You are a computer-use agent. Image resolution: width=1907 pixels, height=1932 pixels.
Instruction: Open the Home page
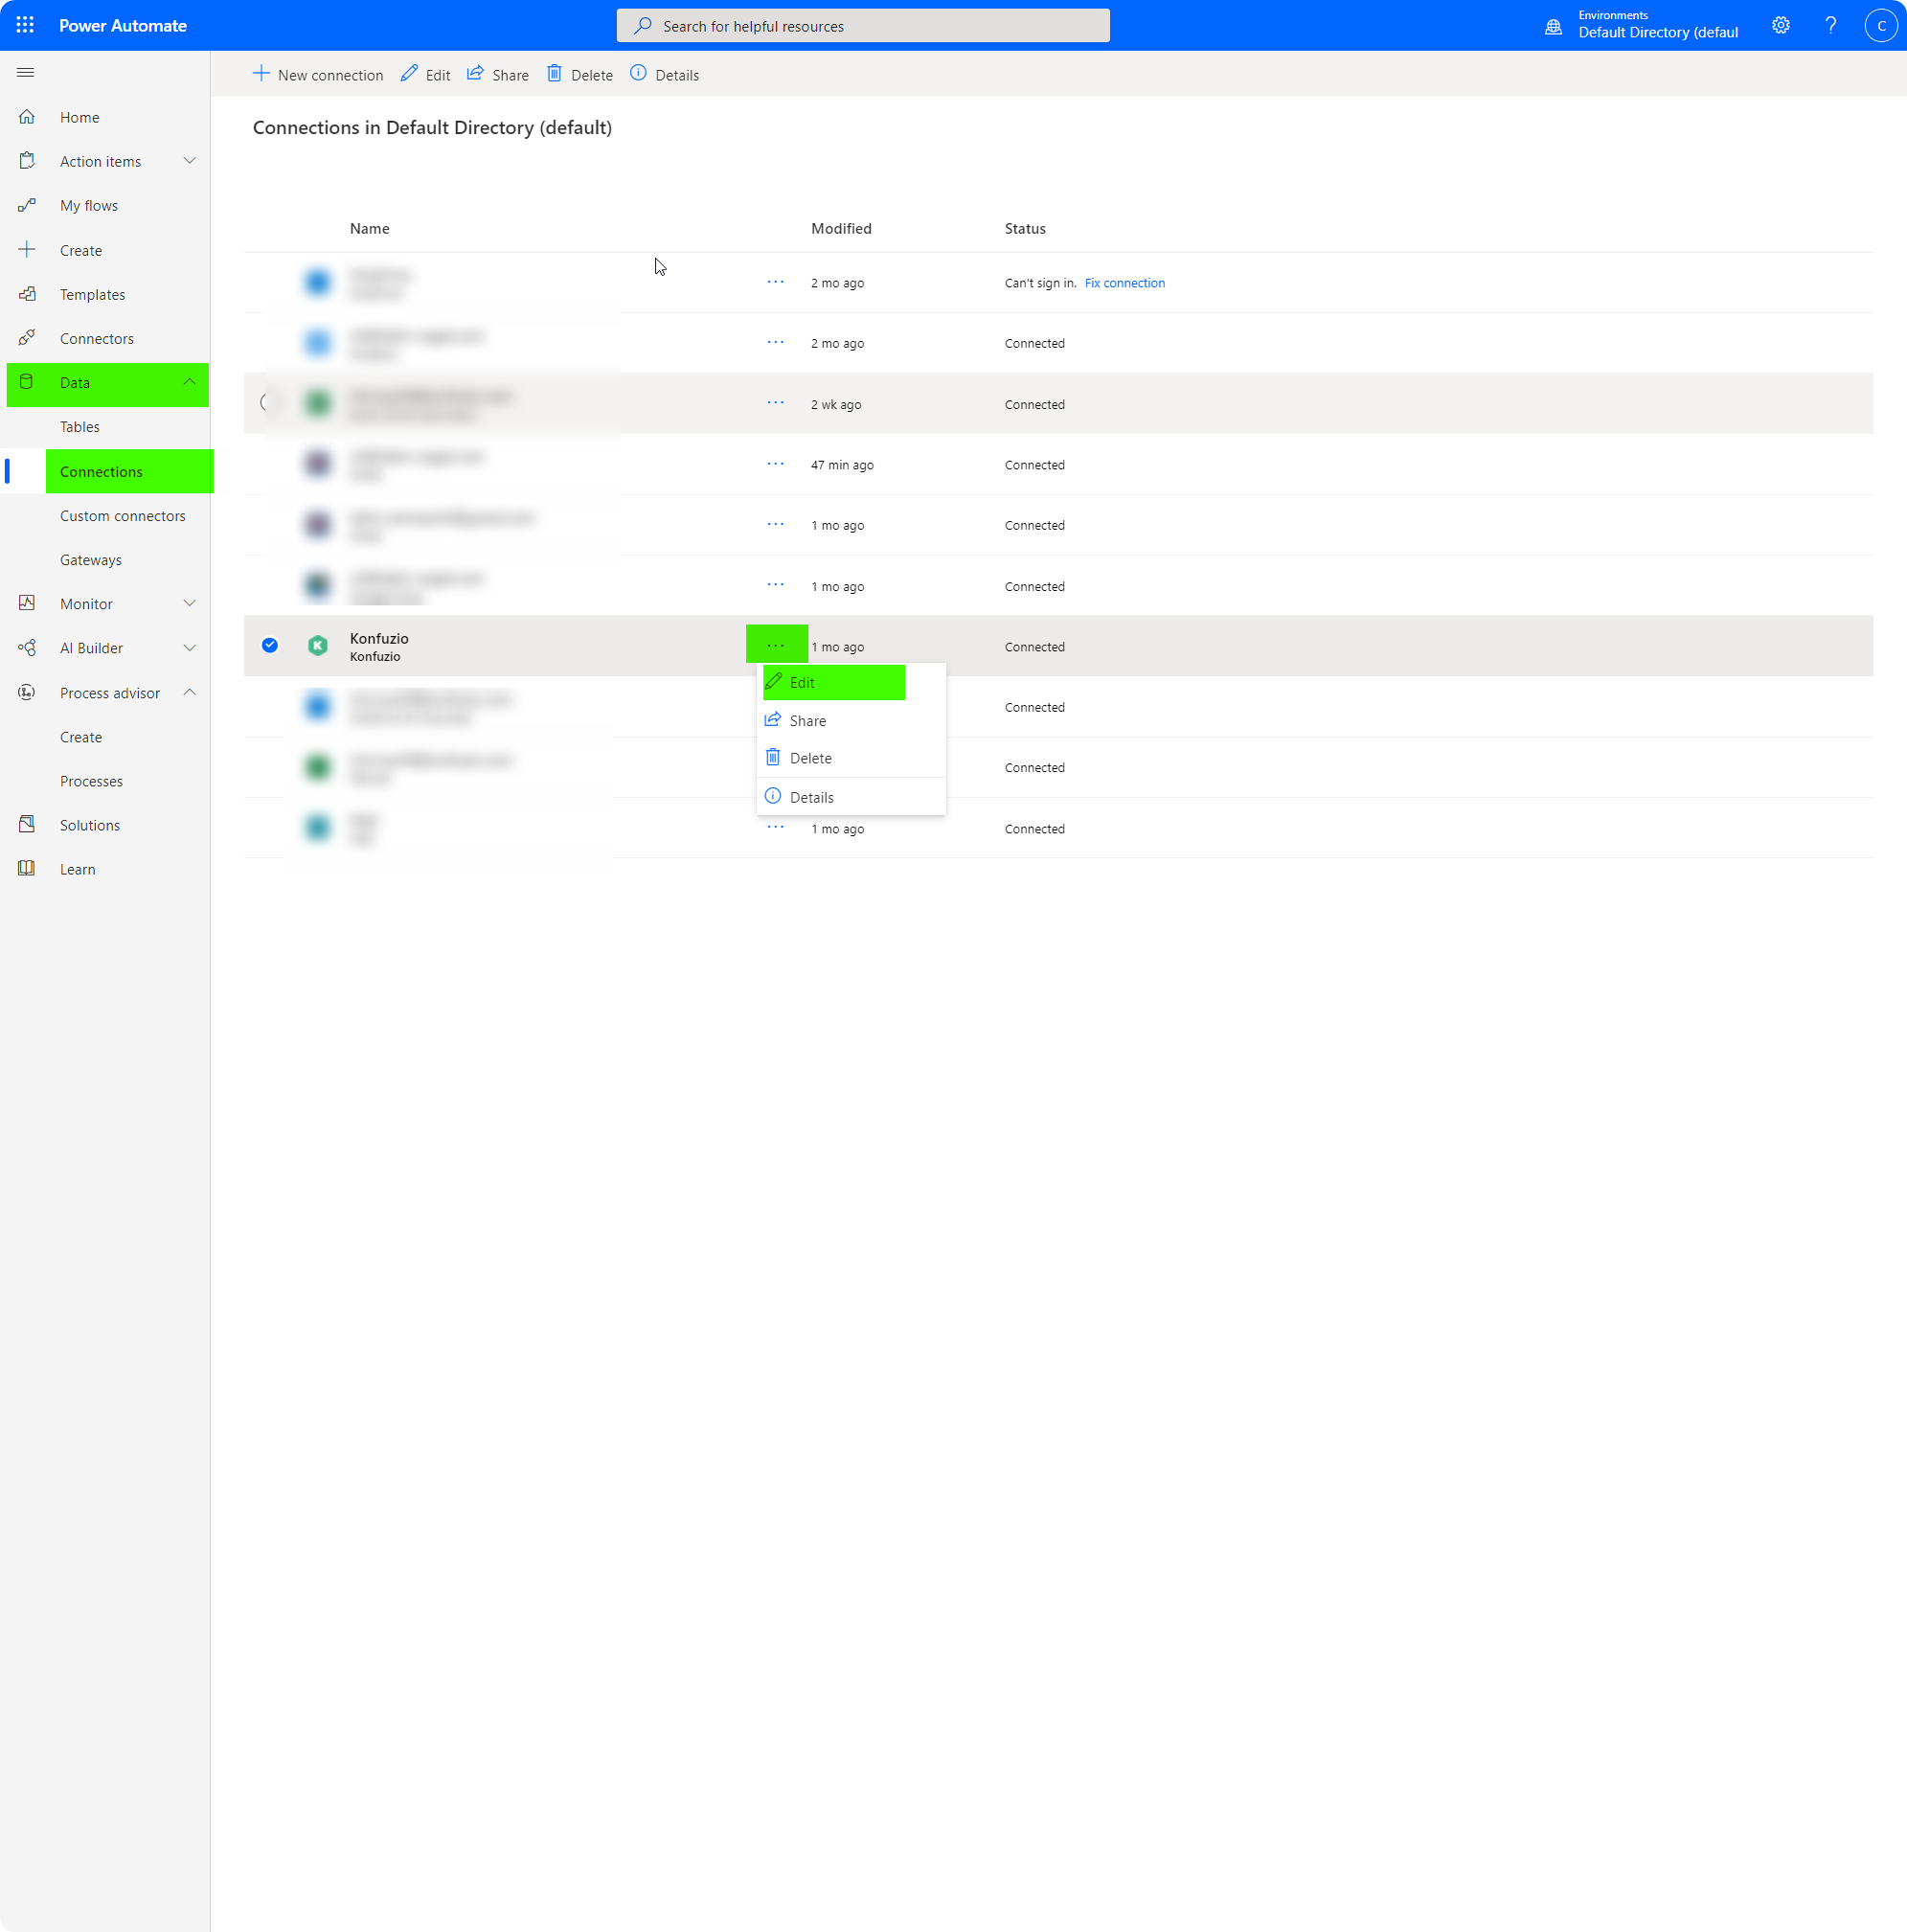tap(80, 118)
